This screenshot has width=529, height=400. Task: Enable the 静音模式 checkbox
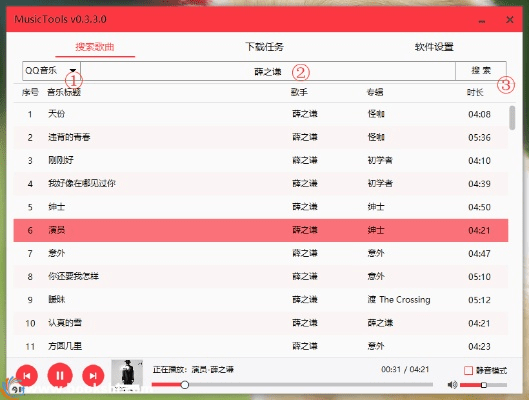click(x=468, y=370)
